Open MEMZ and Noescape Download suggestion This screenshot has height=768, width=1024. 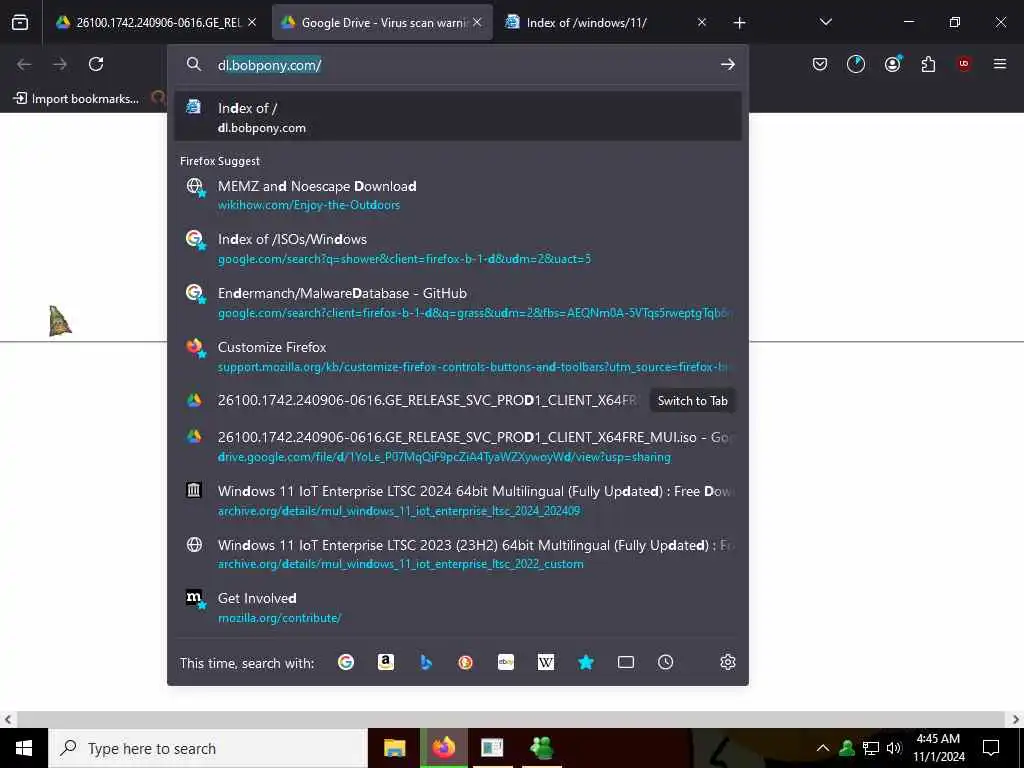click(458, 195)
